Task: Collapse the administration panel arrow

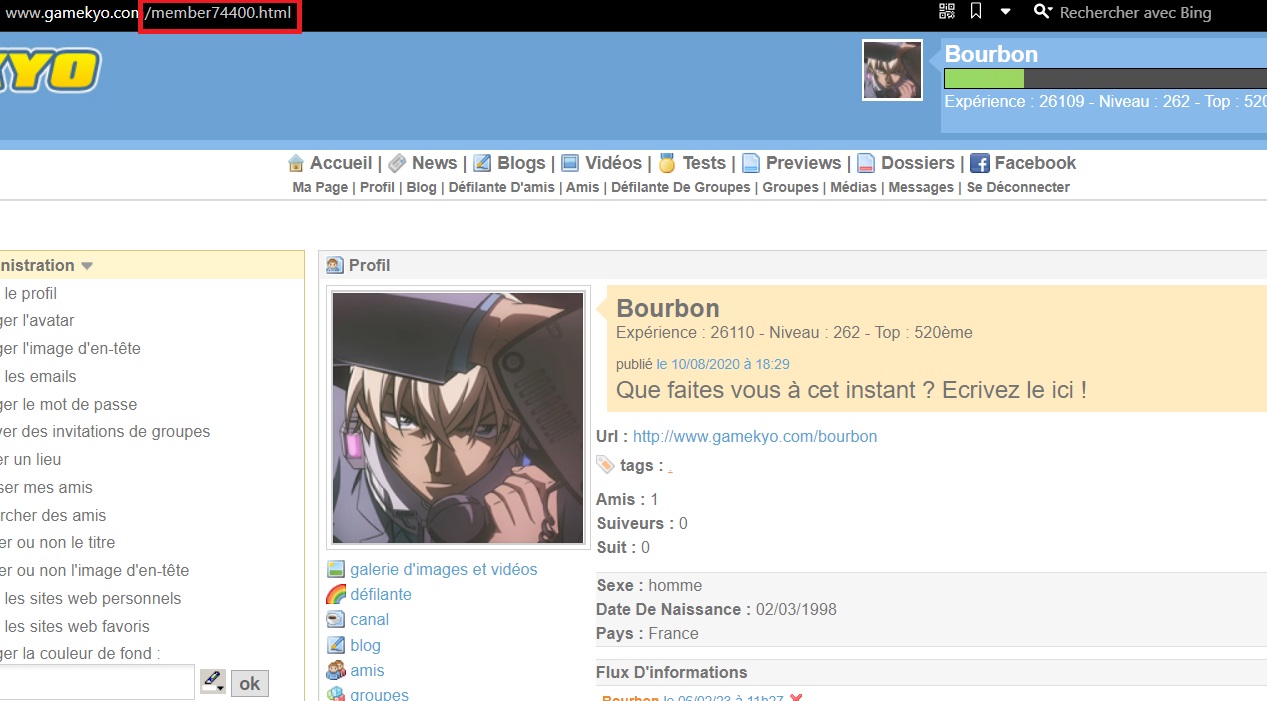Action: click(87, 266)
